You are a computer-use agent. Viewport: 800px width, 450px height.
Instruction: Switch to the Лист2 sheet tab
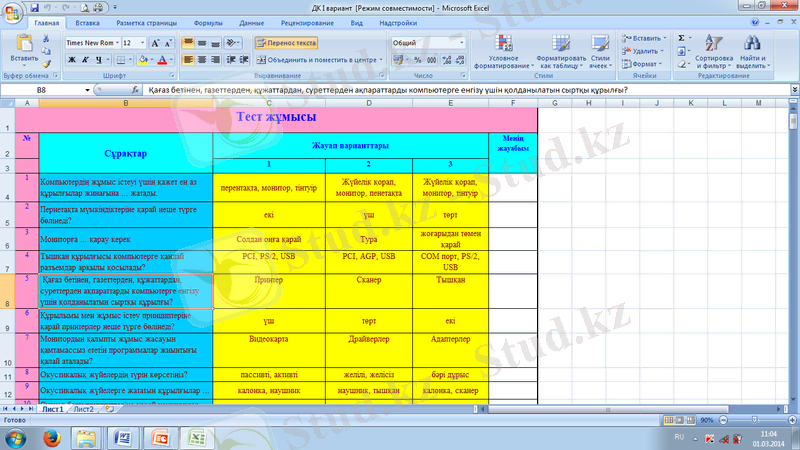pos(83,409)
